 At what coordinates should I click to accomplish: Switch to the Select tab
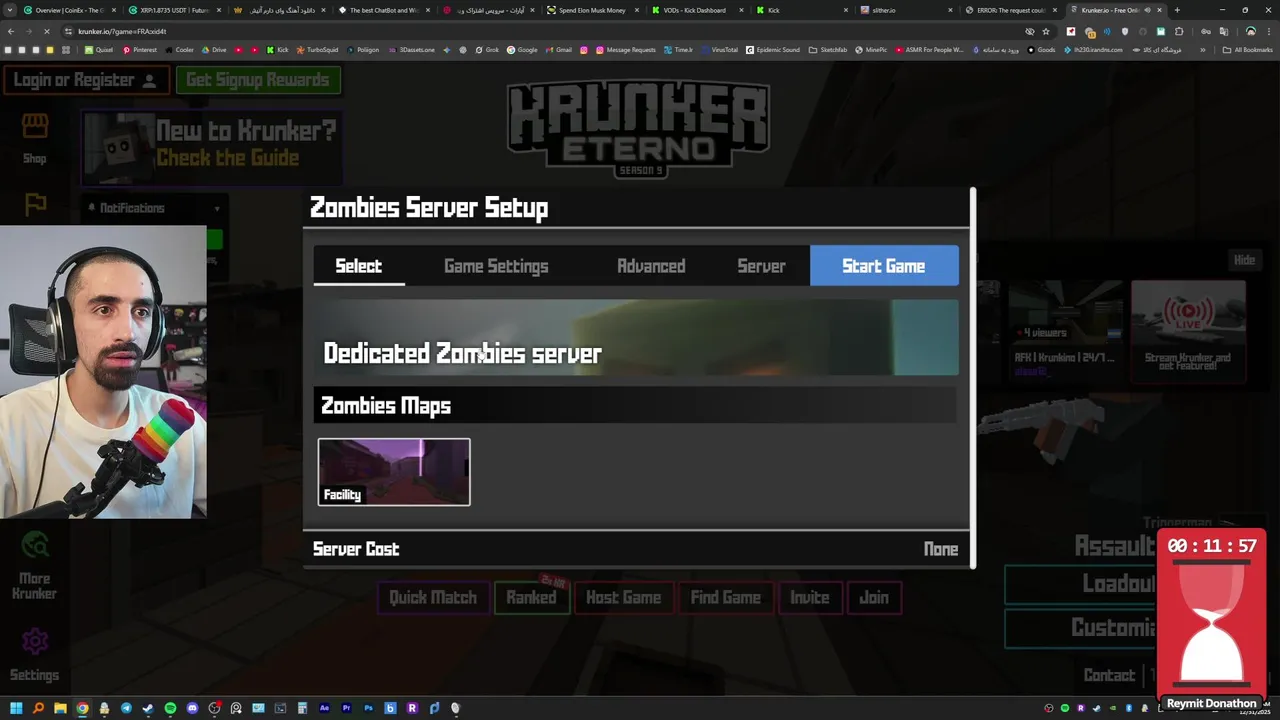click(359, 266)
